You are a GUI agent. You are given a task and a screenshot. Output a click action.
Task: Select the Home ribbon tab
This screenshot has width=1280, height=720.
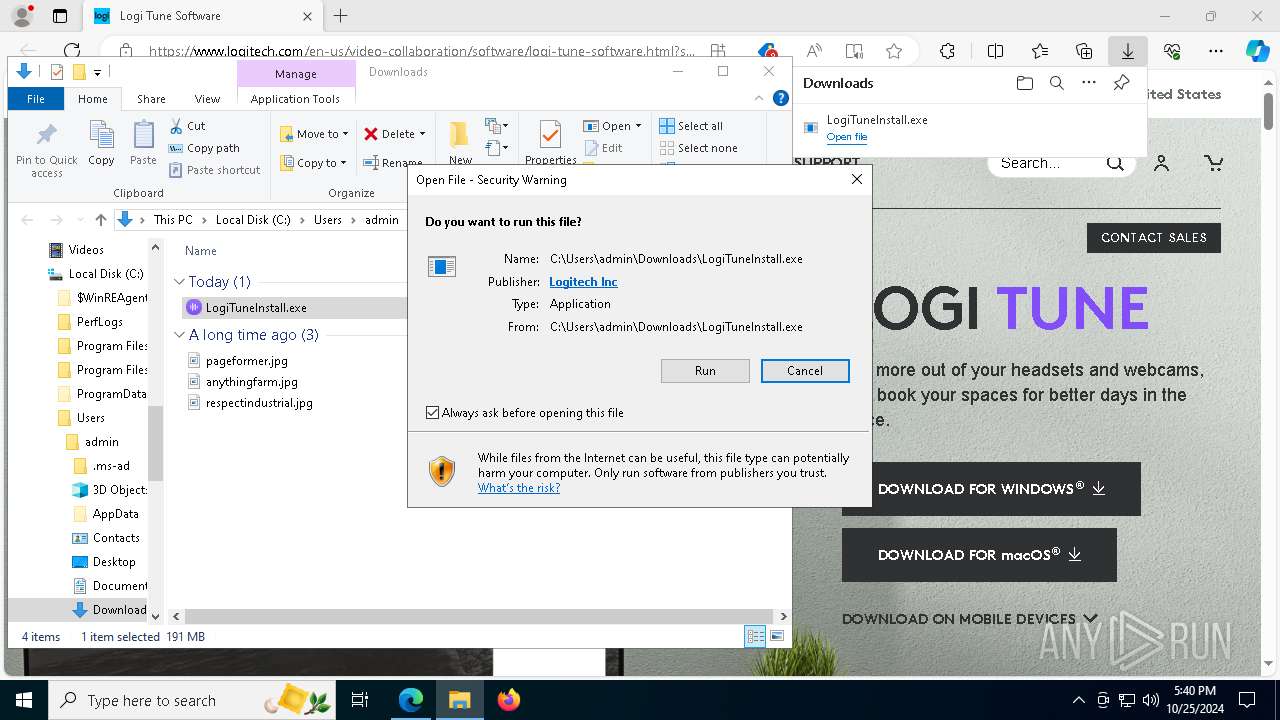92,99
